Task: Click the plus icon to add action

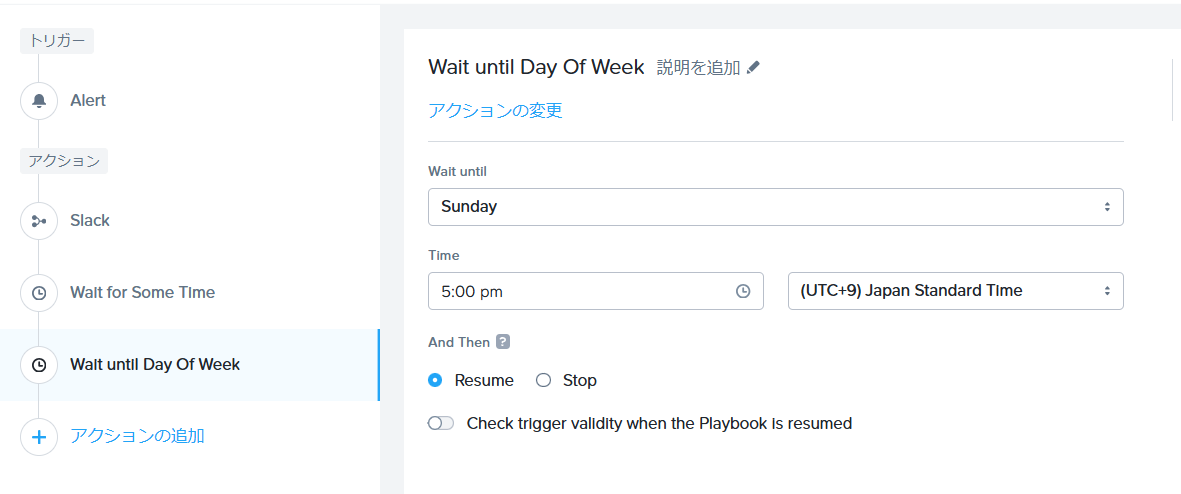Action: point(39,437)
